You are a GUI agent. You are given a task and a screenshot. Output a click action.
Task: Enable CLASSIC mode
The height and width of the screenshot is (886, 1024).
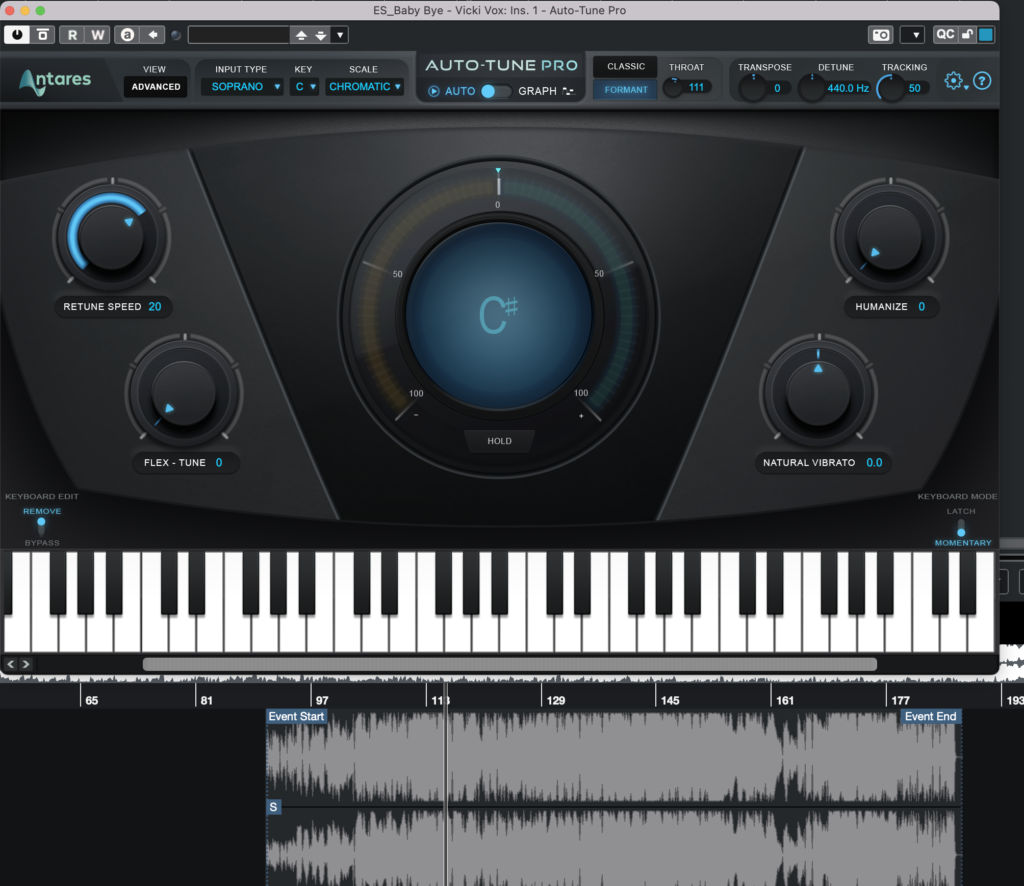(626, 66)
